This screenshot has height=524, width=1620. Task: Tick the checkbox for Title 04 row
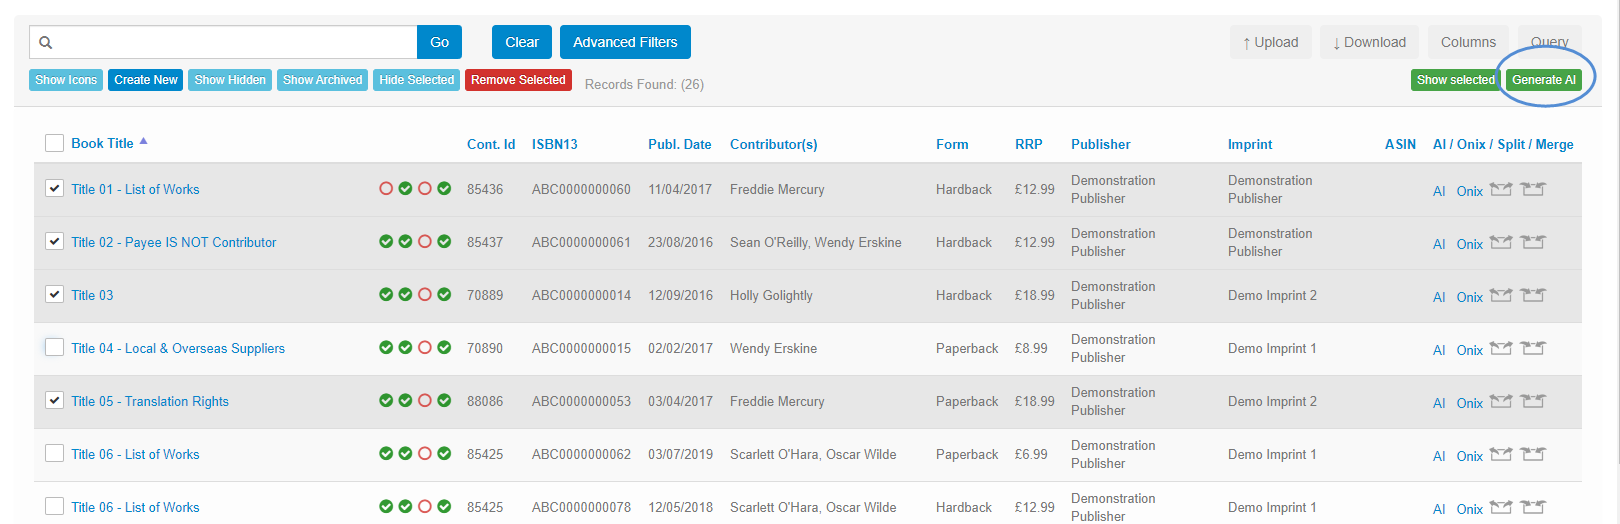(x=55, y=347)
